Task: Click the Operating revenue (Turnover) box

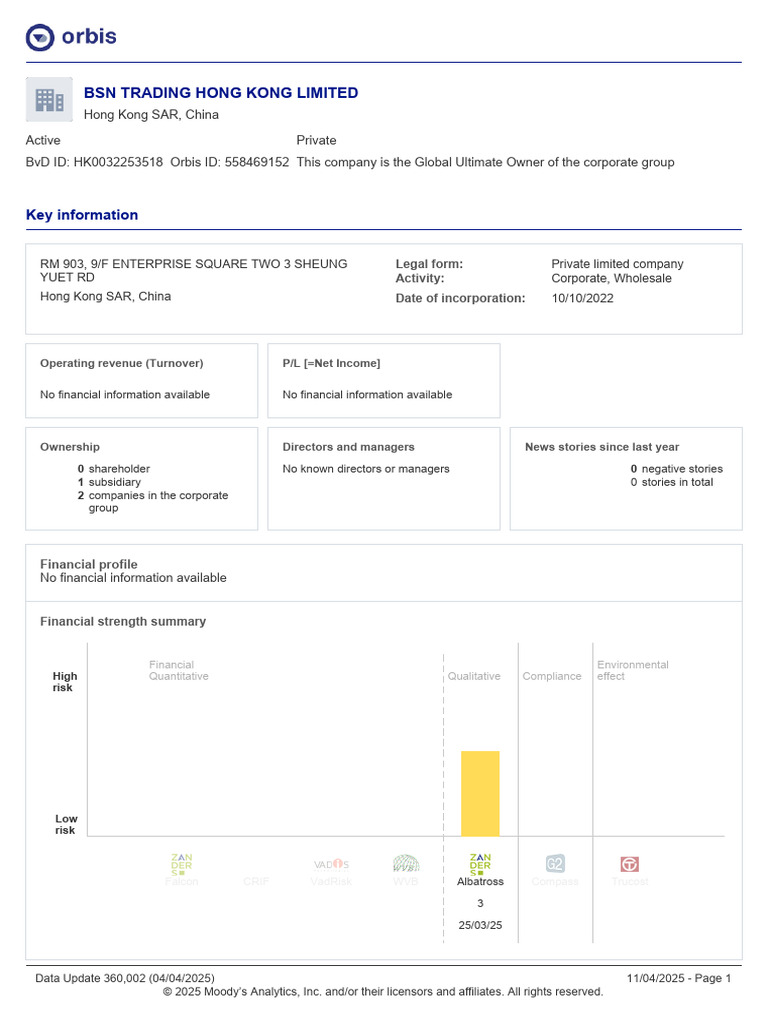Action: click(142, 381)
